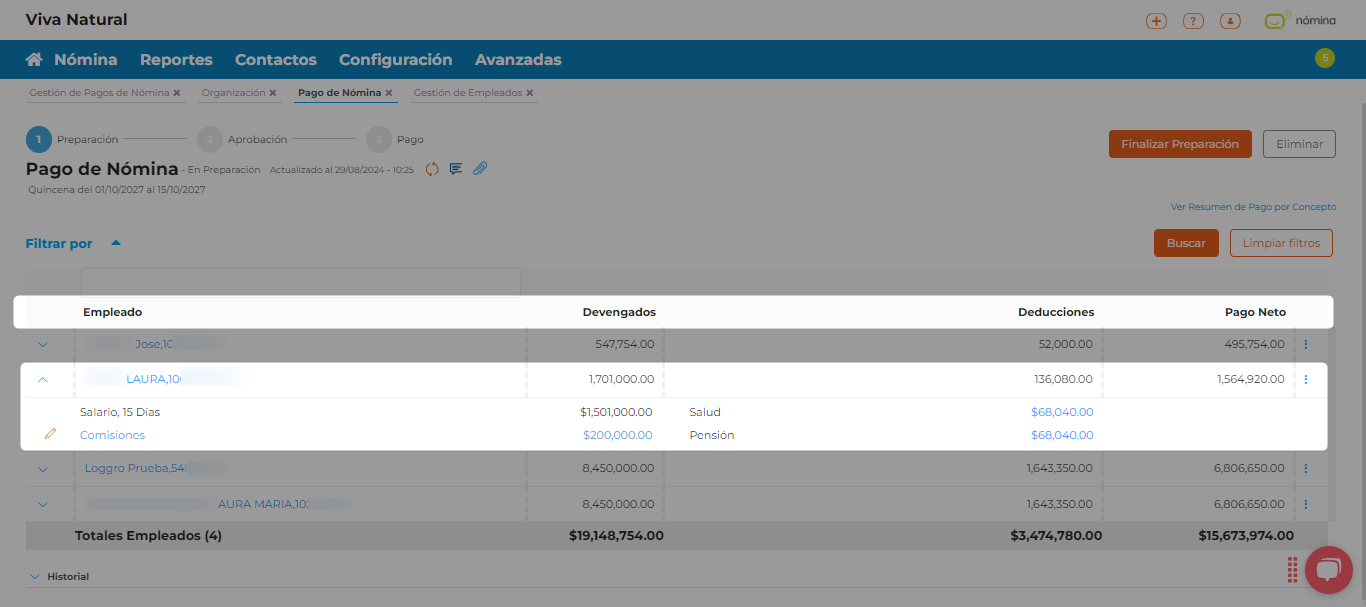Go to the home icon in navbar

point(34,60)
